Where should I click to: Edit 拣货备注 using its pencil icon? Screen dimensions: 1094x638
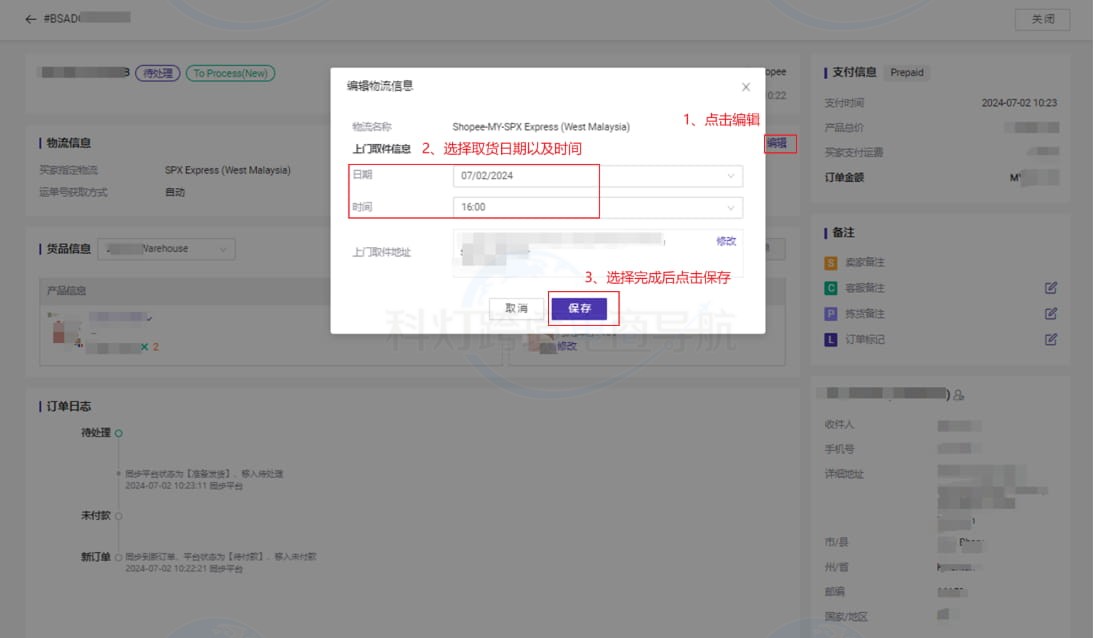tap(1050, 313)
